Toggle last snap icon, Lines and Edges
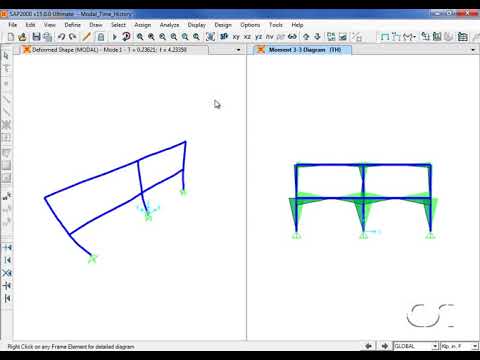 tap(7, 298)
